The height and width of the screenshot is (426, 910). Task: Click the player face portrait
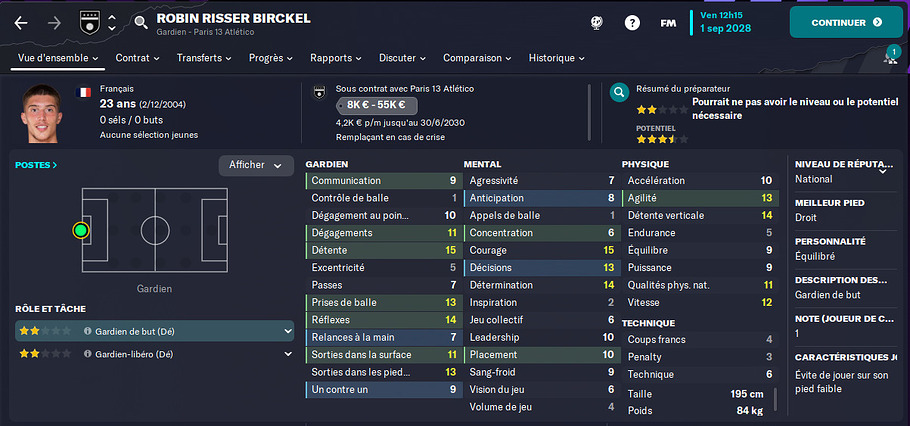pos(45,113)
